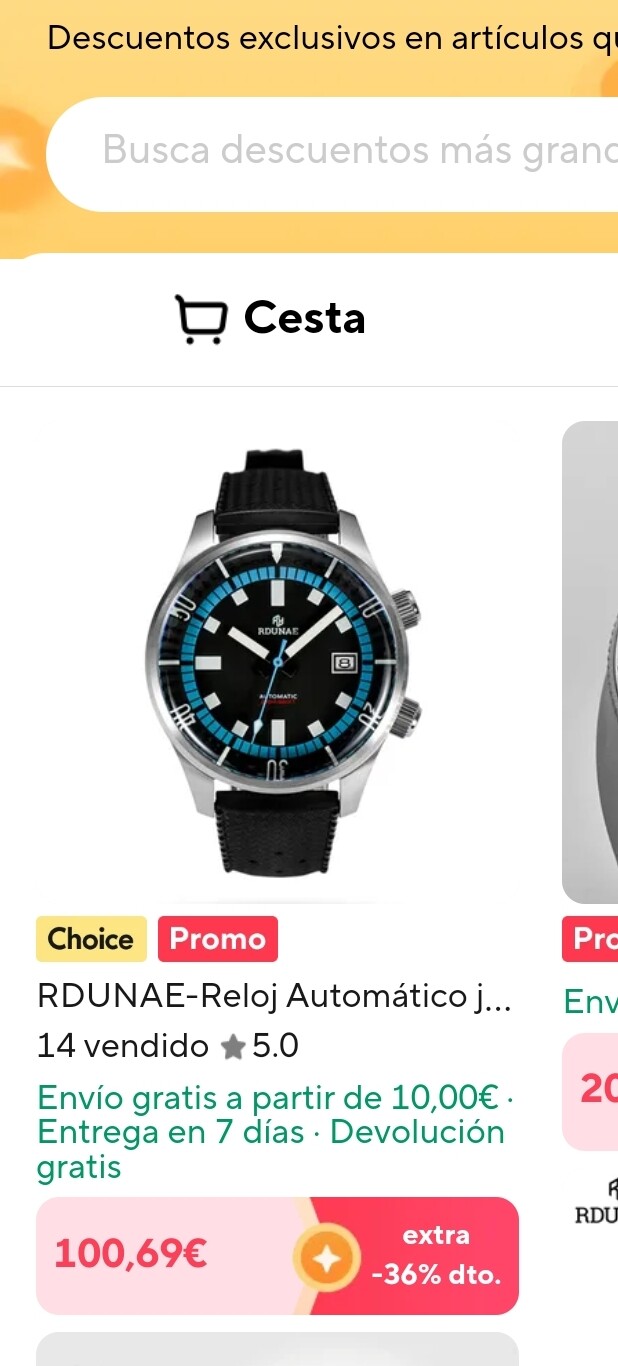Click the star rating icon
Viewport: 618px width, 1366px height.
tap(233, 1047)
